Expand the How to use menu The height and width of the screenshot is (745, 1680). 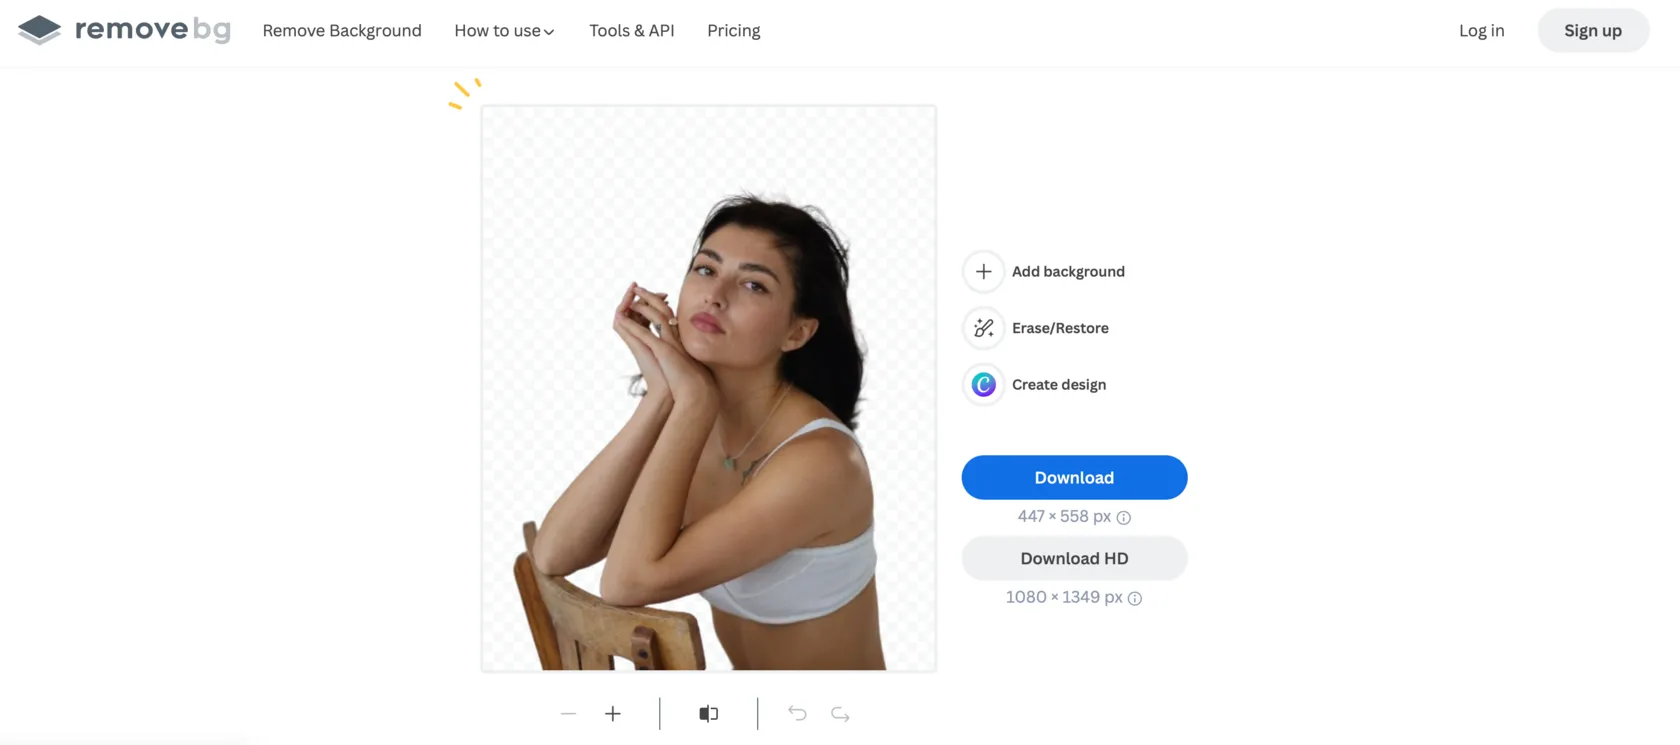(504, 31)
